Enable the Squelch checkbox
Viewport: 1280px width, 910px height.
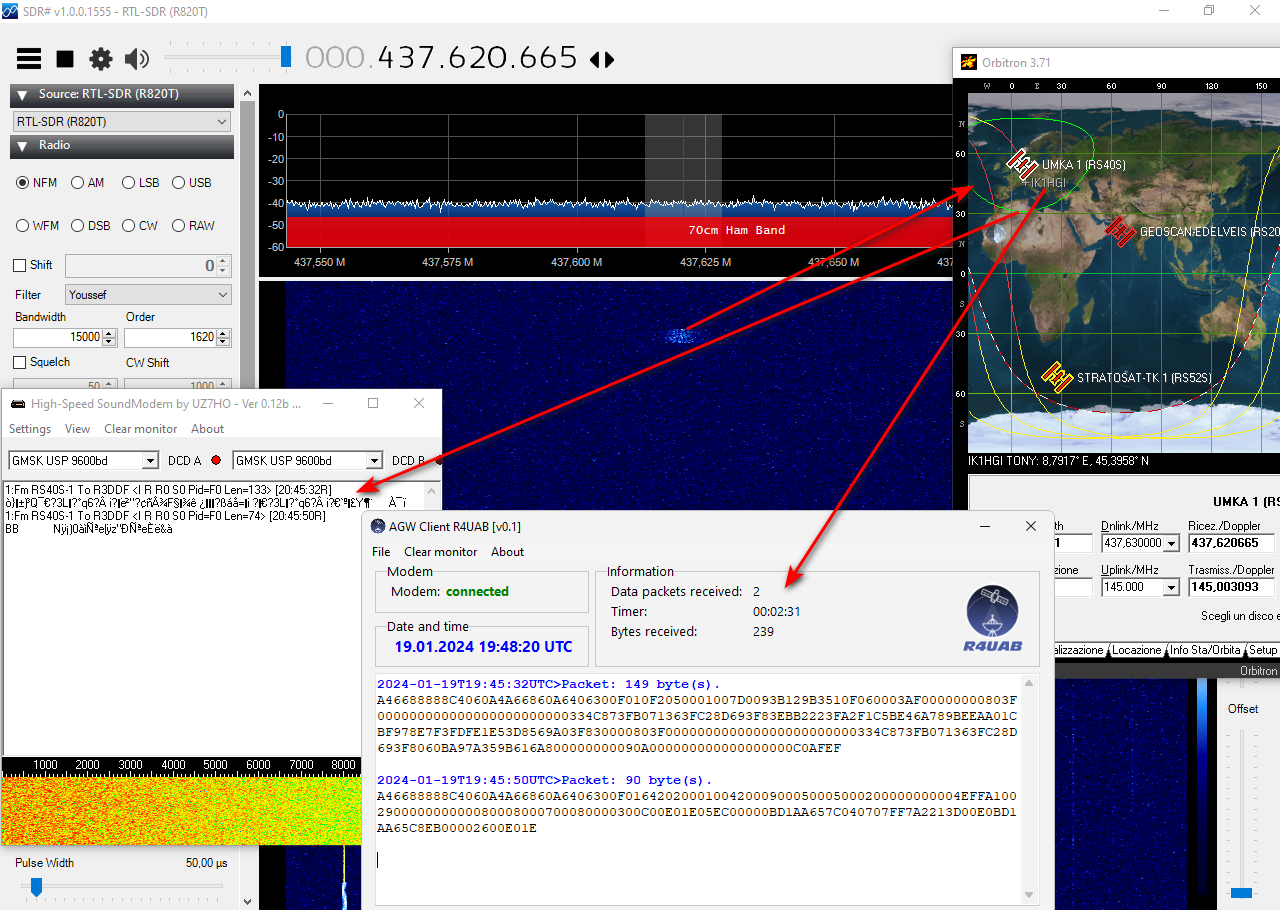tap(20, 362)
